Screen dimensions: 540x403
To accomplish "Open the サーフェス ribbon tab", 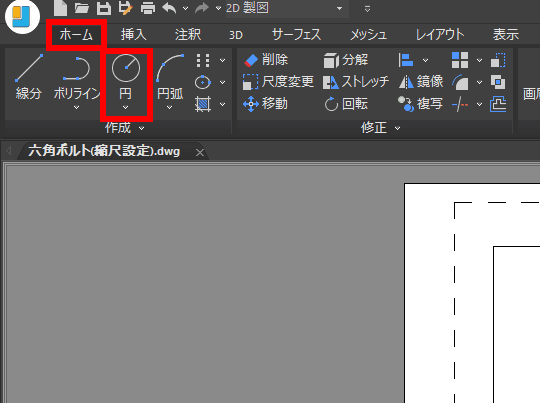I will 296,34.
